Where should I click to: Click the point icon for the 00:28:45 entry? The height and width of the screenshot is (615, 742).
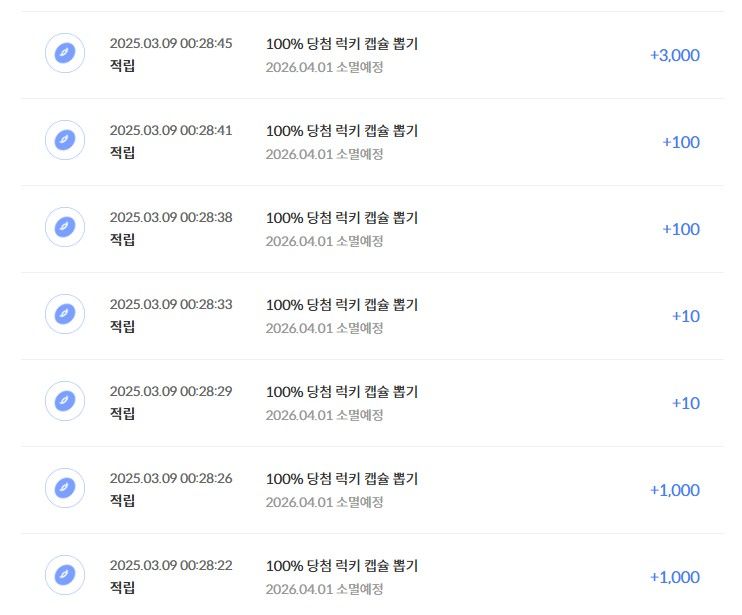(65, 53)
